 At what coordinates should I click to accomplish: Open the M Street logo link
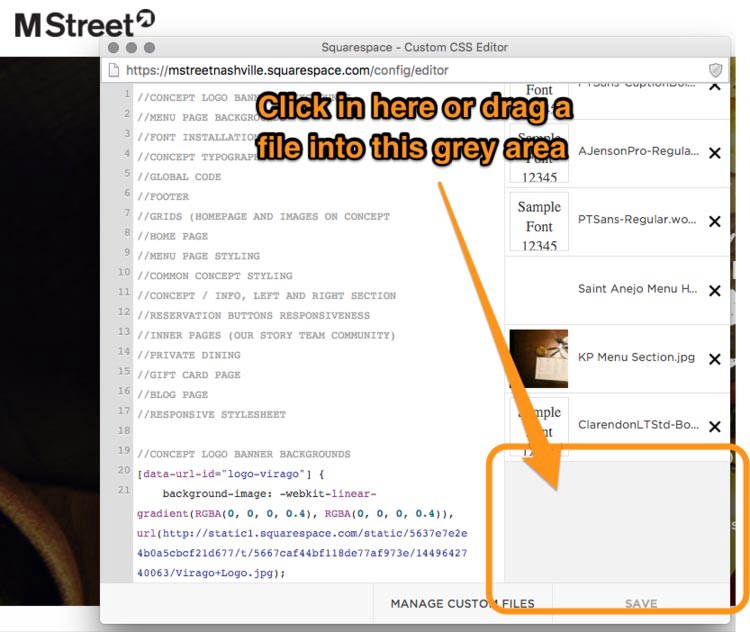[x=84, y=24]
